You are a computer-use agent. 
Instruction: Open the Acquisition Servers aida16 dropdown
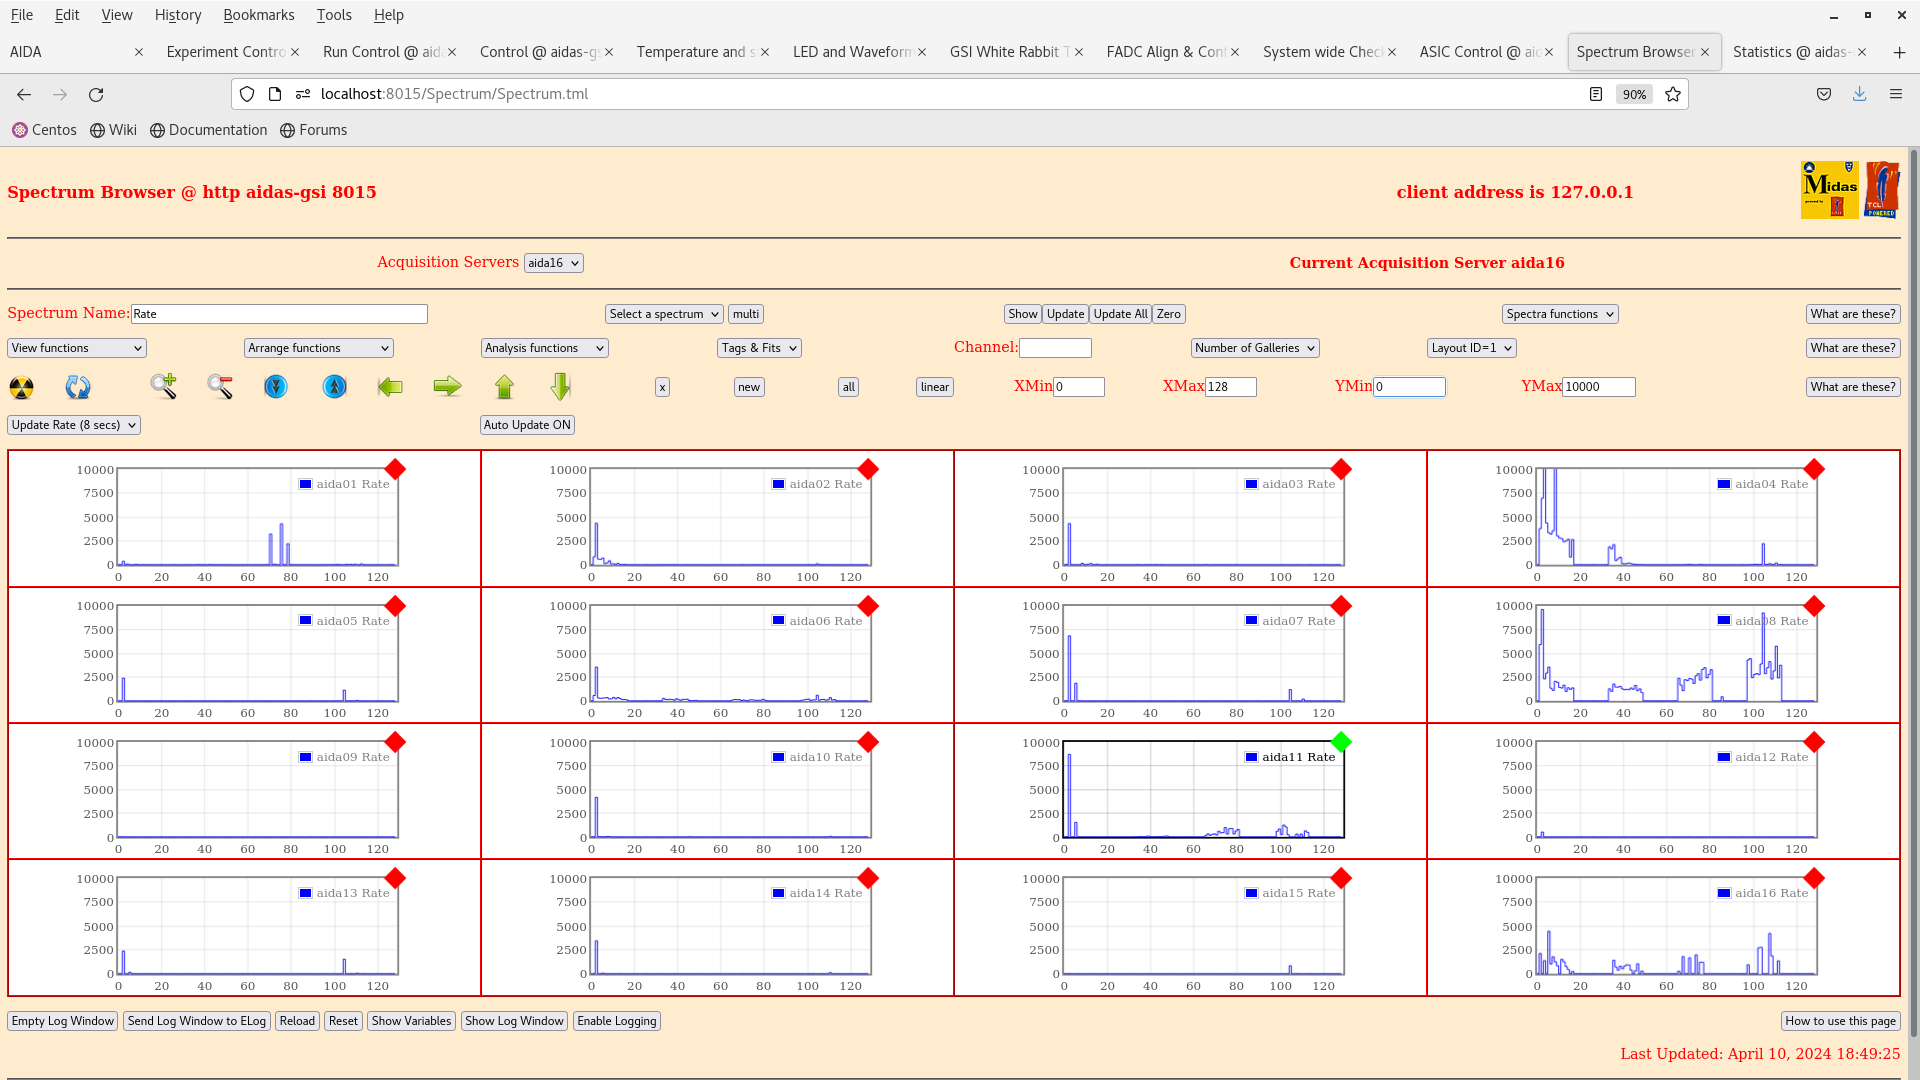click(x=553, y=263)
